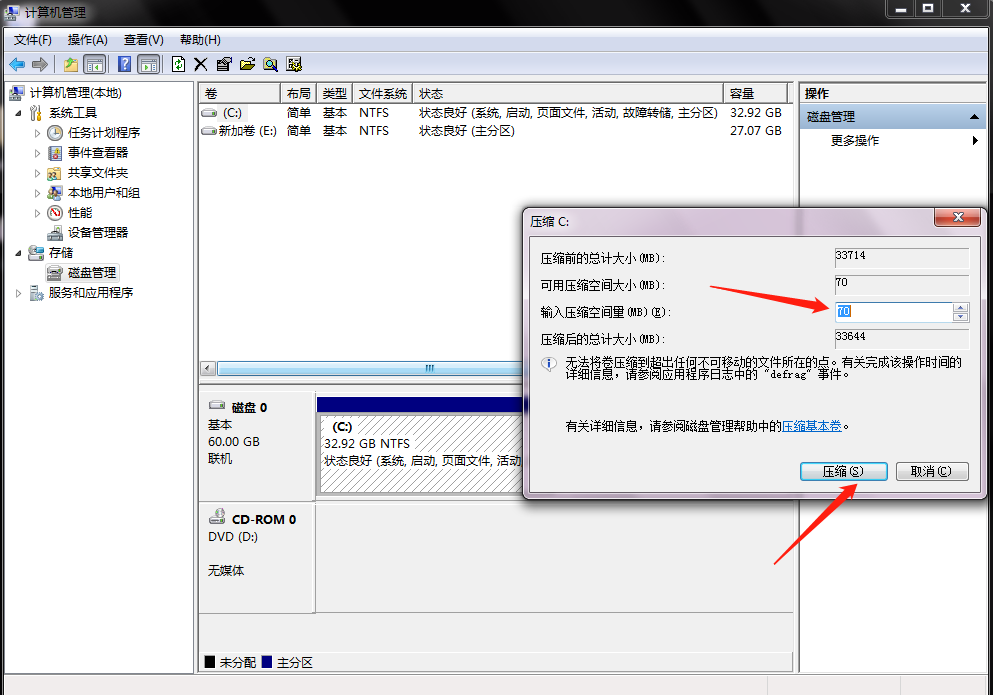The height and width of the screenshot is (695, 993).
Task: Click the Refresh toolbar icon
Action: pyautogui.click(x=177, y=64)
